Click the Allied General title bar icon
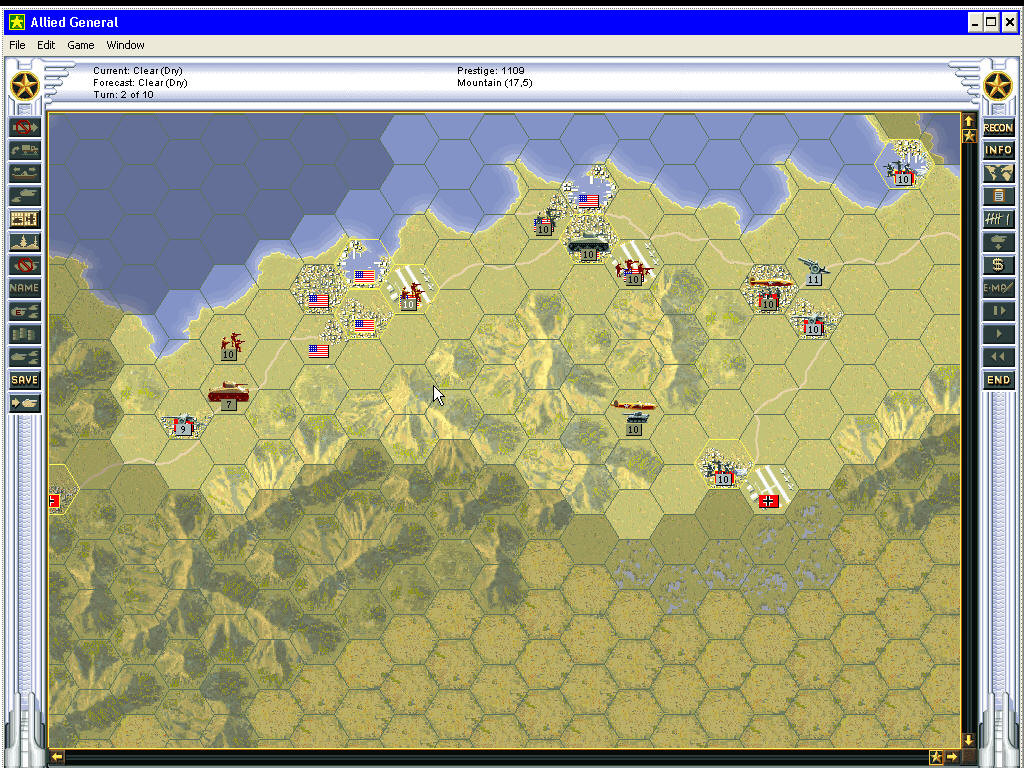The width and height of the screenshot is (1024, 768). [17, 22]
